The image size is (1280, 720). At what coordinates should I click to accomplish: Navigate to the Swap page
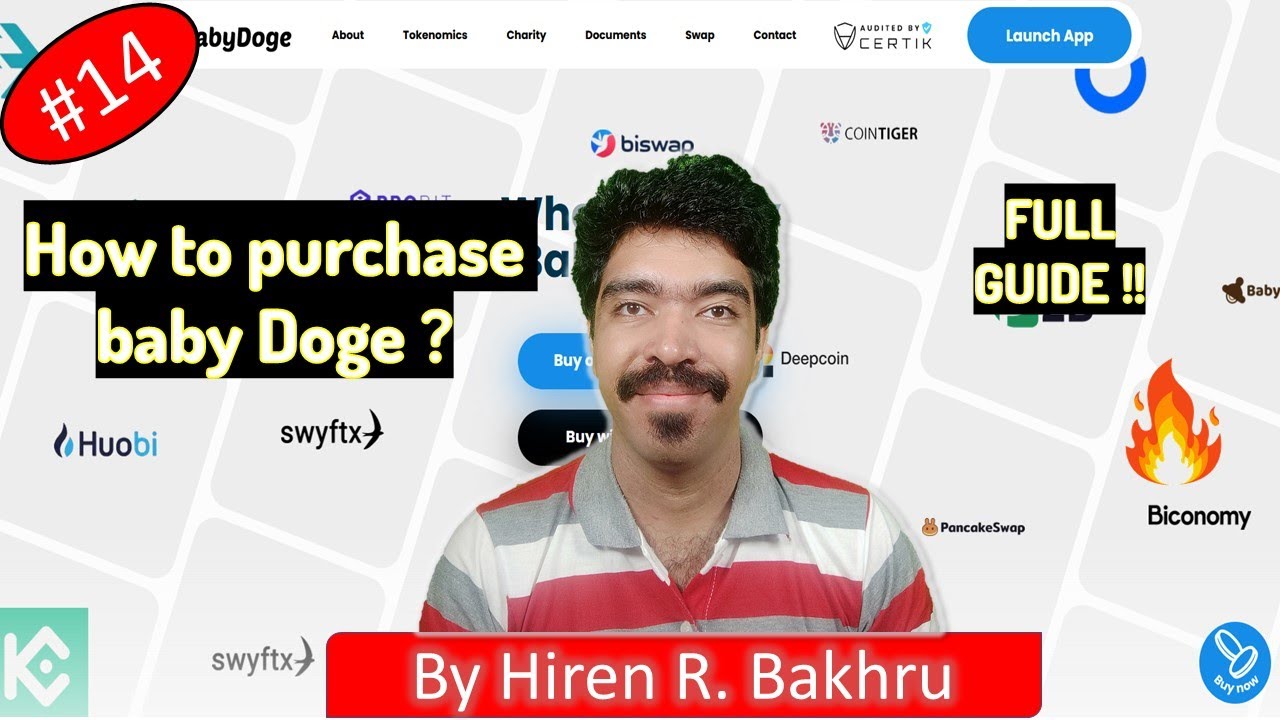click(x=700, y=35)
